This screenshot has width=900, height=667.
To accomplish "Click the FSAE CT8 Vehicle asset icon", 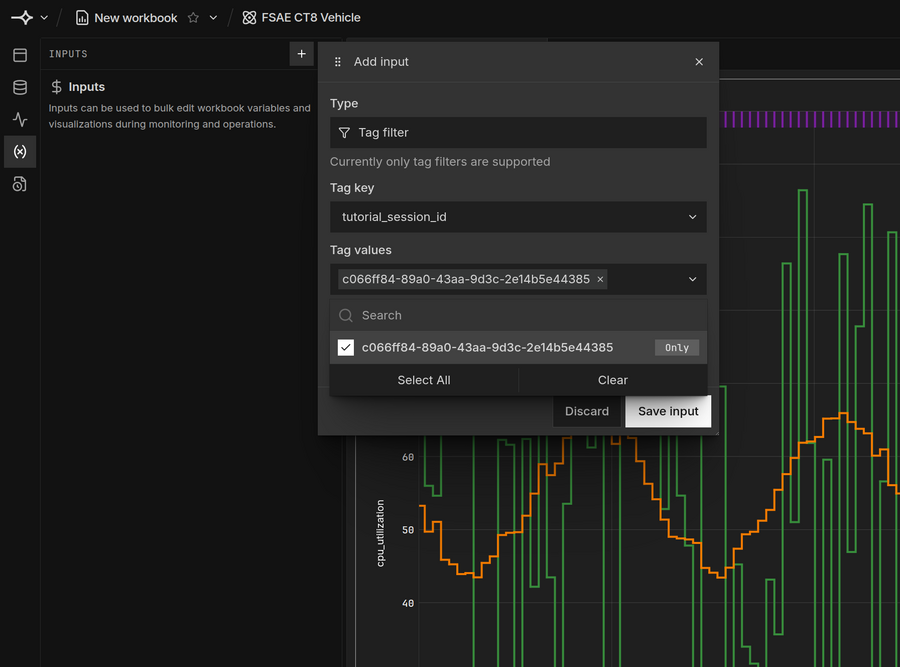I will pyautogui.click(x=249, y=18).
